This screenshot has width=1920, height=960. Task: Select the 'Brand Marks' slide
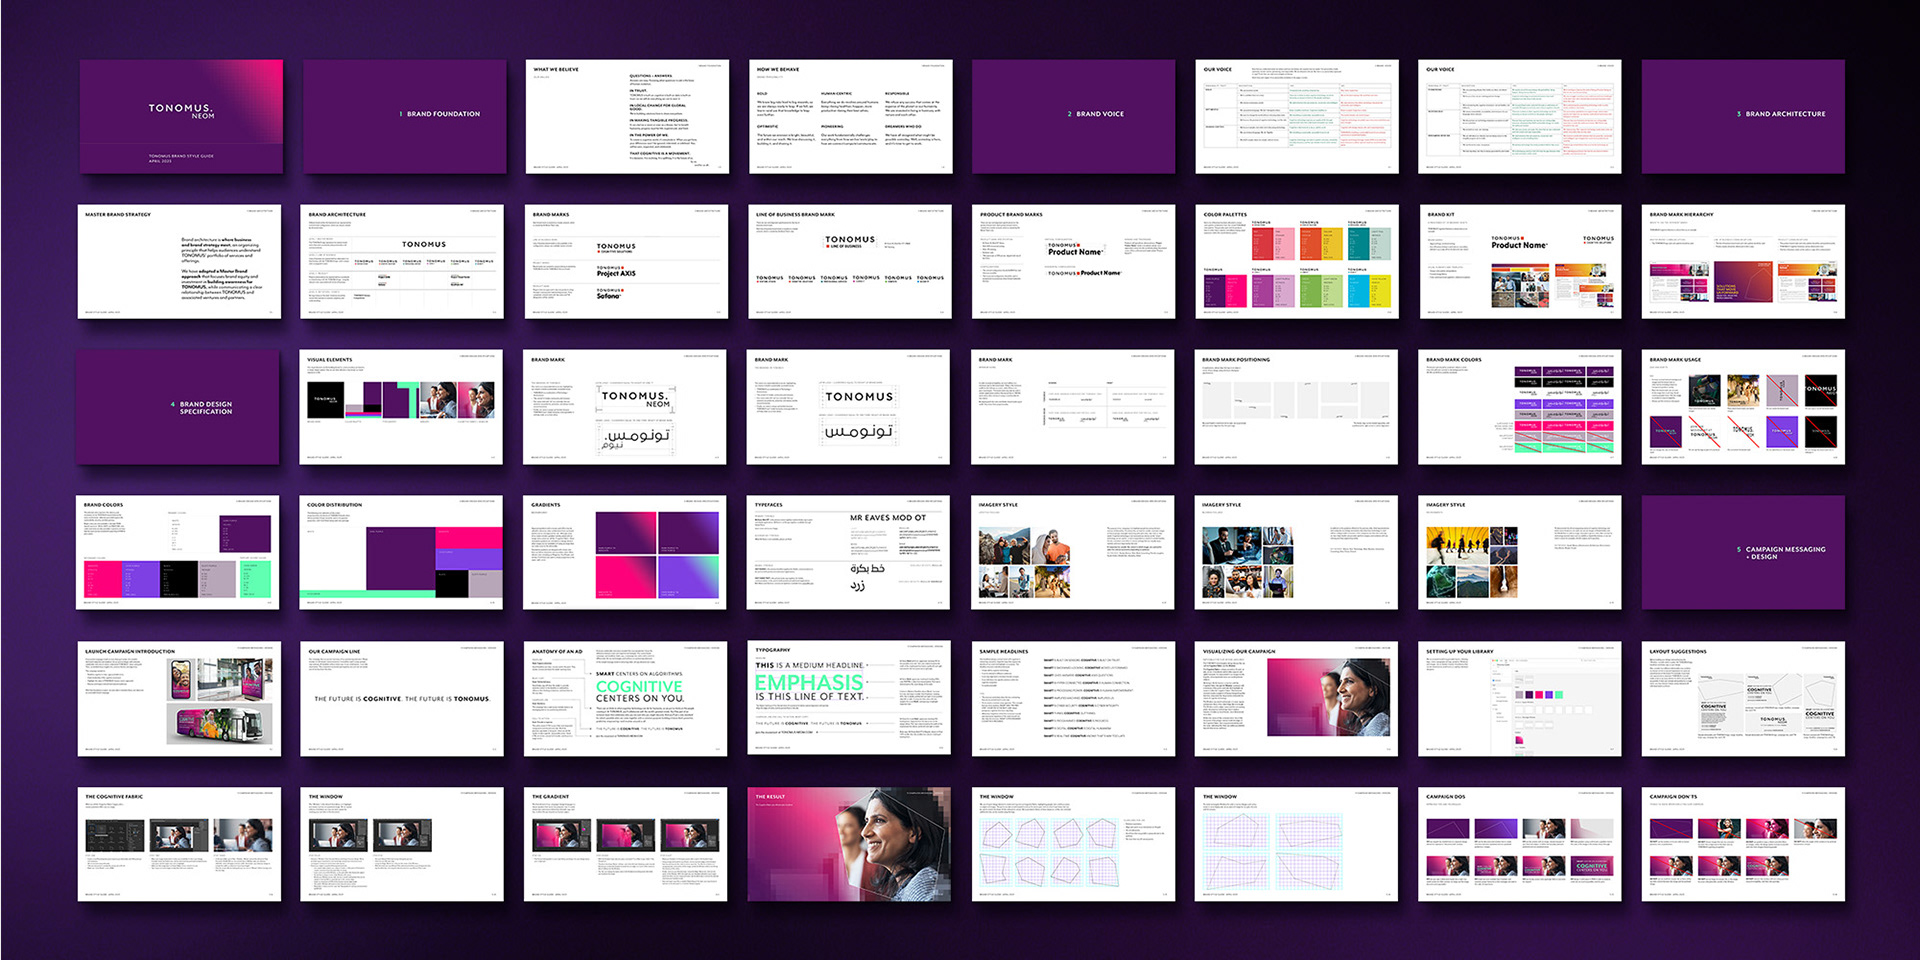626,262
